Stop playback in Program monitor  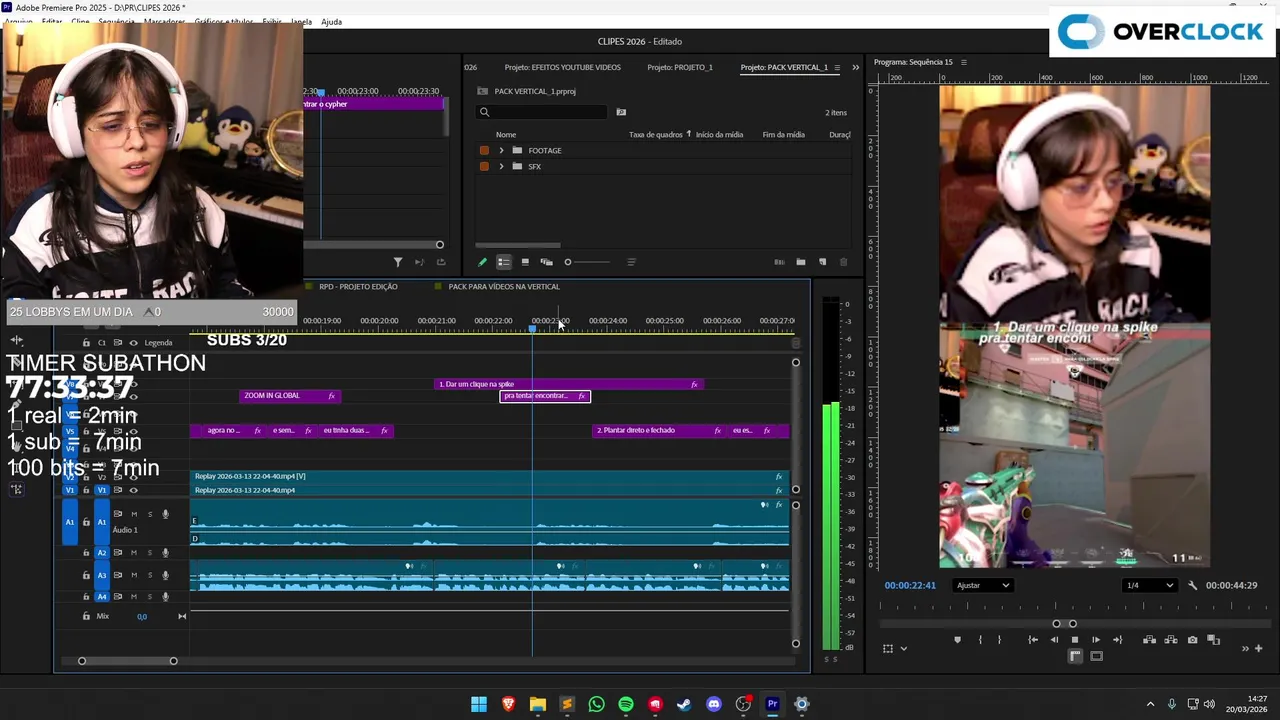point(1075,640)
